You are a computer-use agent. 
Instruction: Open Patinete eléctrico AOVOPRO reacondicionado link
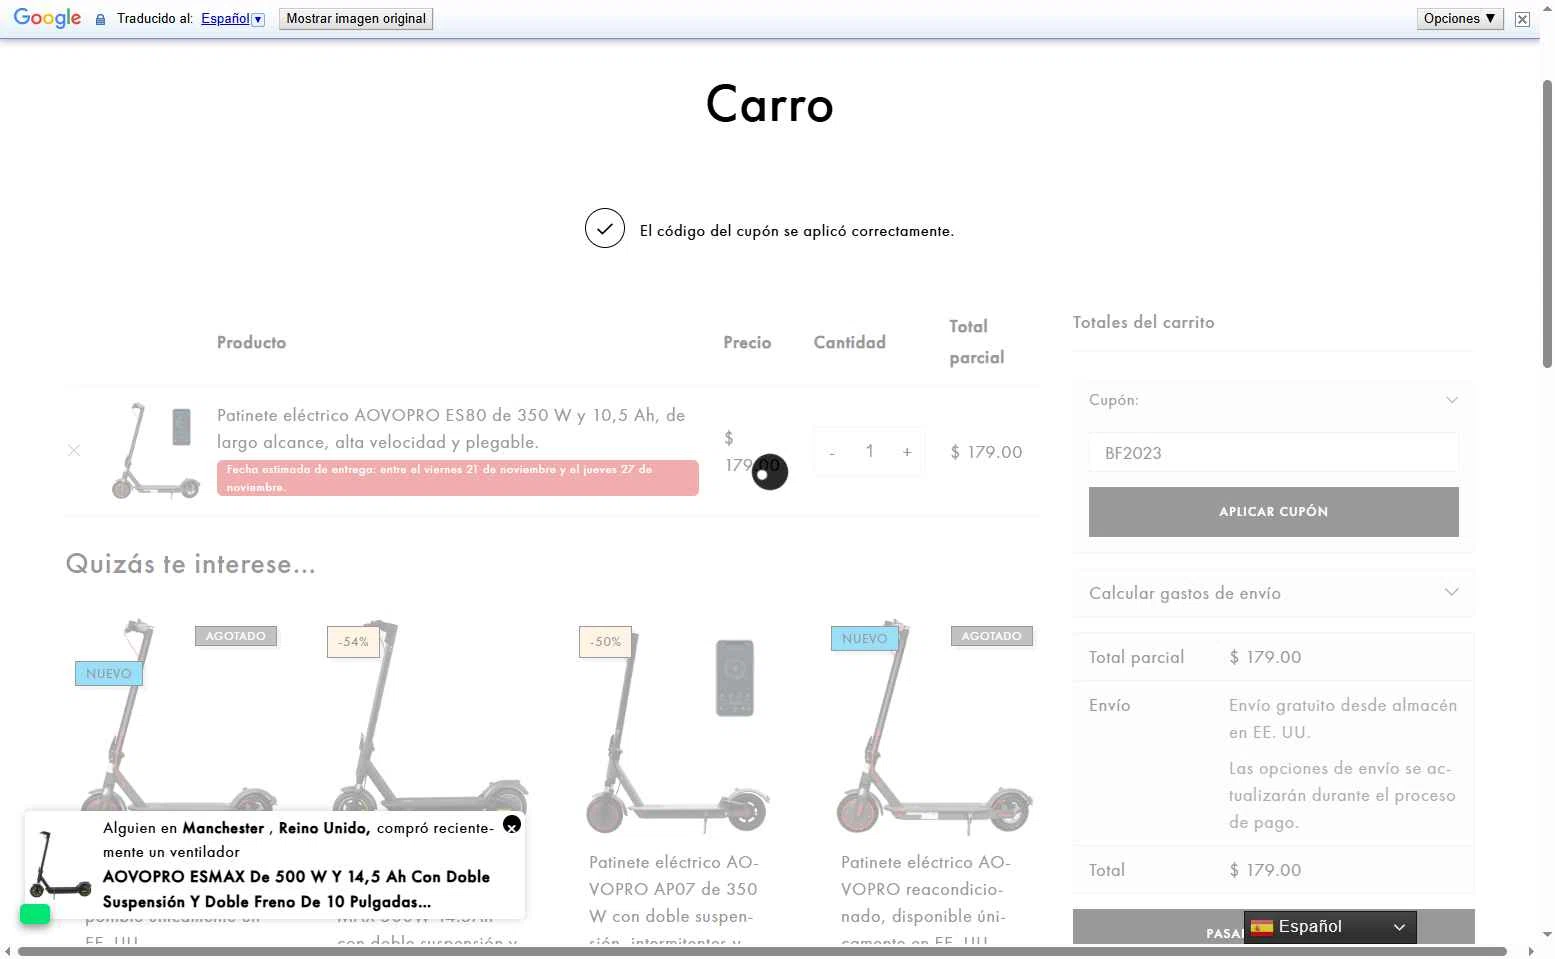(925, 902)
